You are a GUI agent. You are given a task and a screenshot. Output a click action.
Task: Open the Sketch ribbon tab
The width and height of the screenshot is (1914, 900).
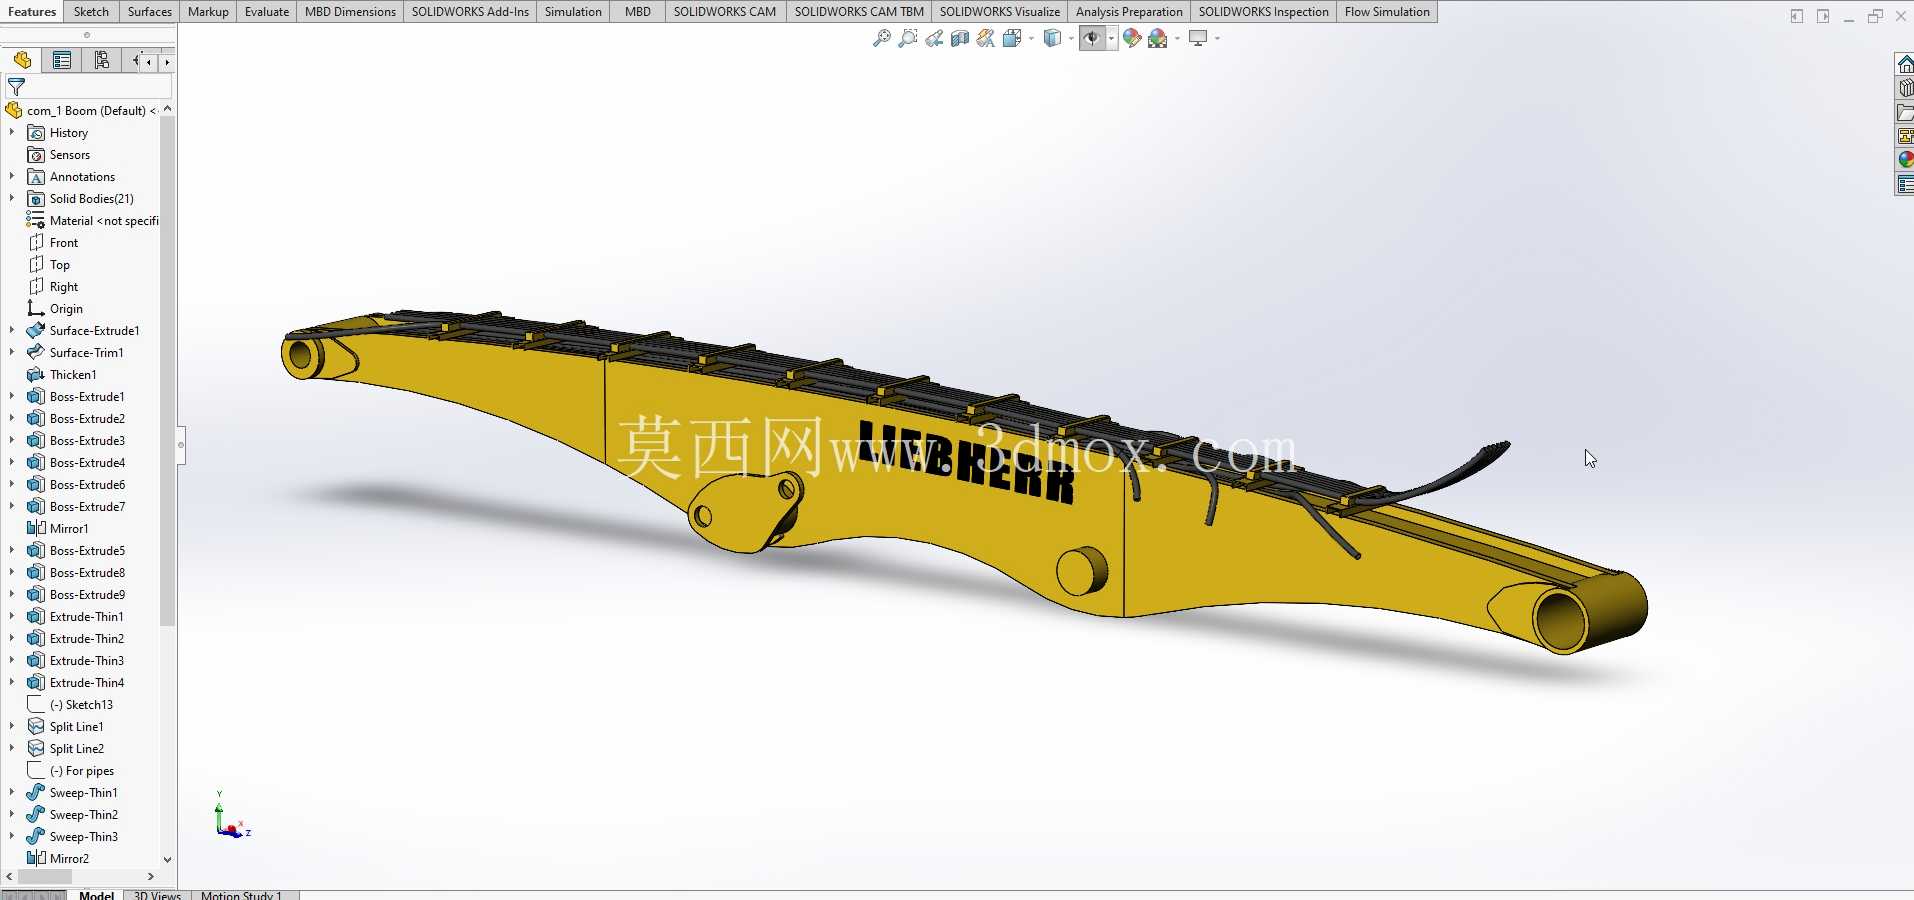91,12
